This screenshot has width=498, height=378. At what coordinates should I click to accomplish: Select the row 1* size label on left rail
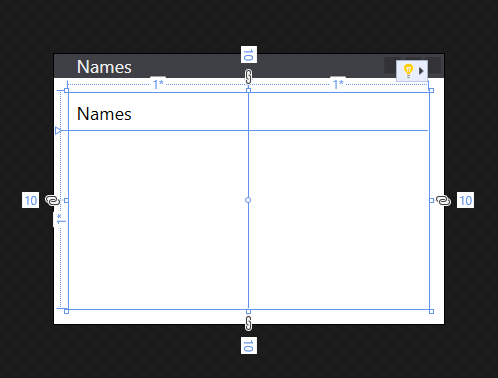(x=60, y=219)
